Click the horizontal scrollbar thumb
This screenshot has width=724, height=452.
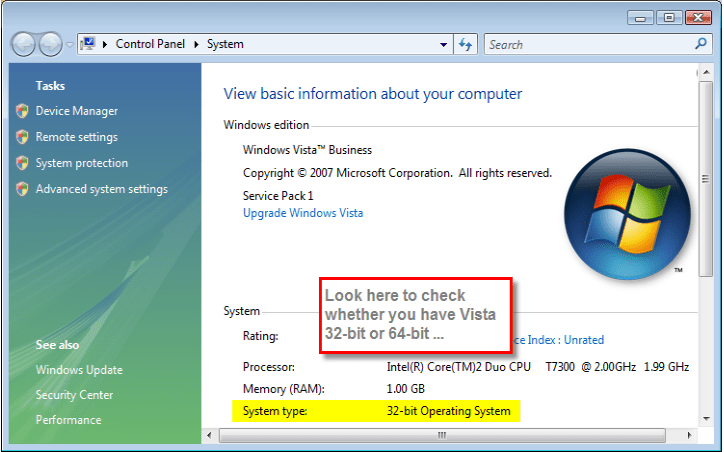pyautogui.click(x=442, y=435)
